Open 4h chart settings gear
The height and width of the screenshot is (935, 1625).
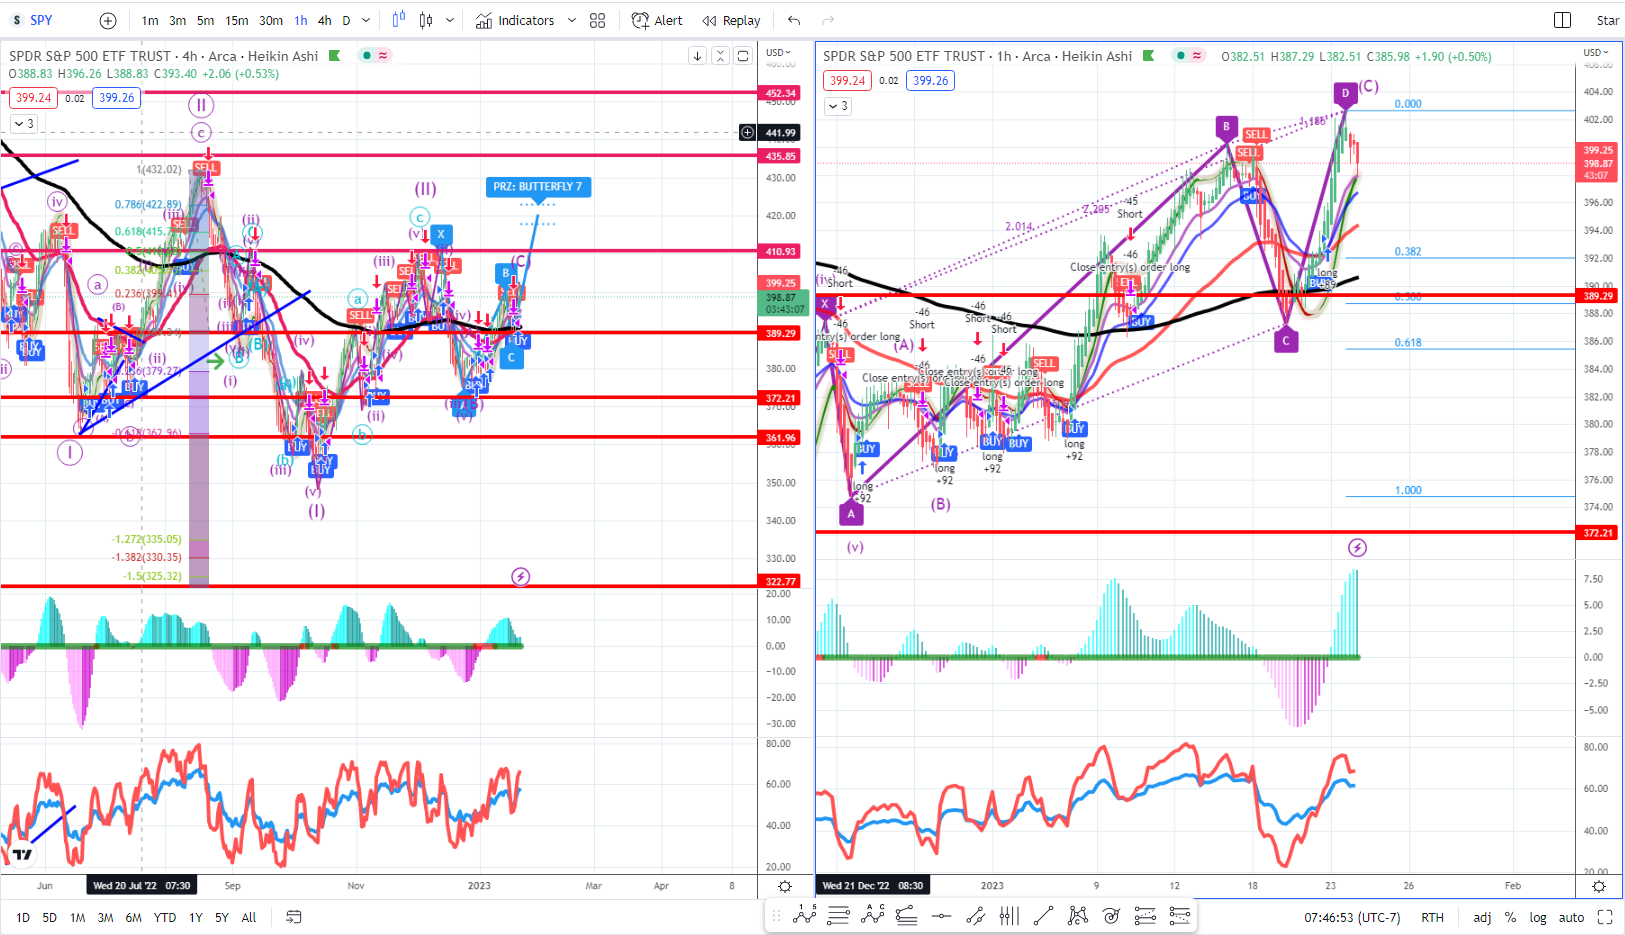pyautogui.click(x=785, y=886)
